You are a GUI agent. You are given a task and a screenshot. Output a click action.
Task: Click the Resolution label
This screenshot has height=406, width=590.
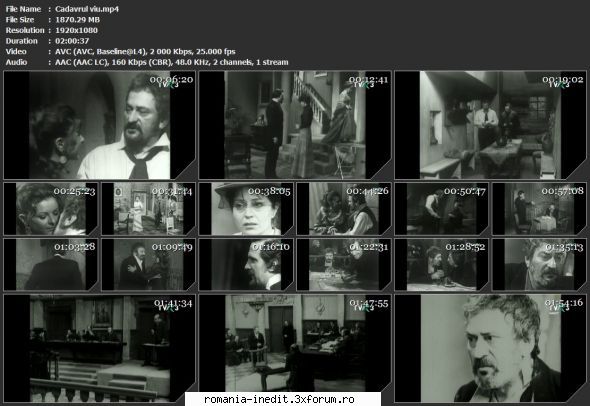(25, 30)
